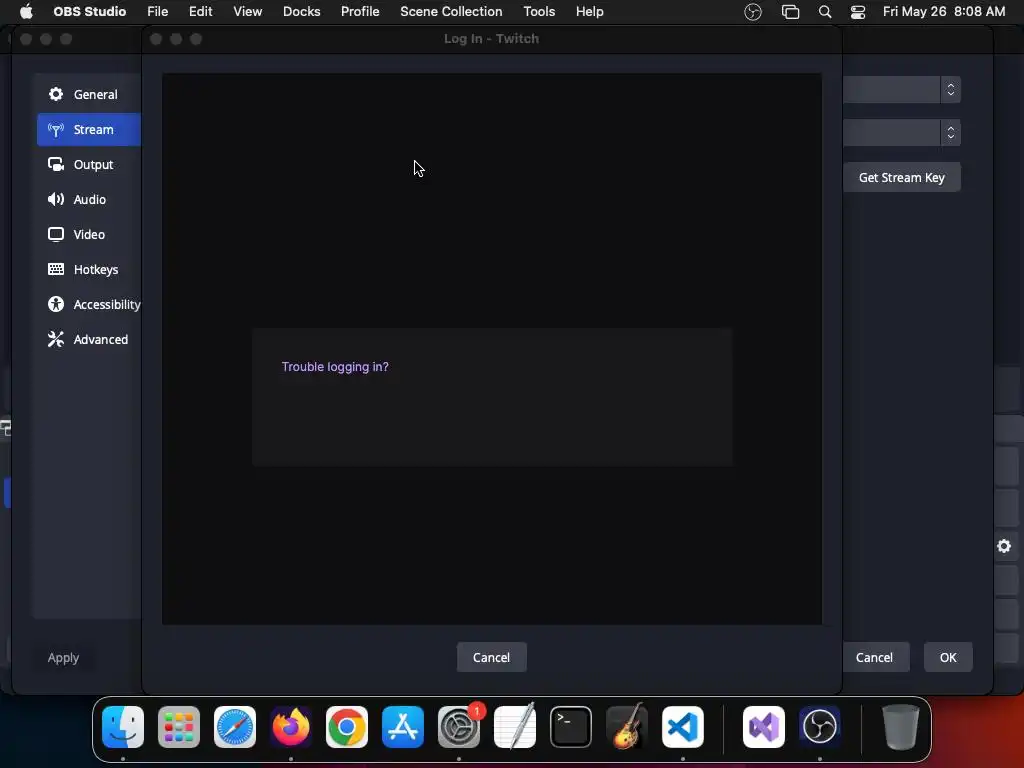Click the Stage Manager windows icon in menu bar

pyautogui.click(x=790, y=12)
